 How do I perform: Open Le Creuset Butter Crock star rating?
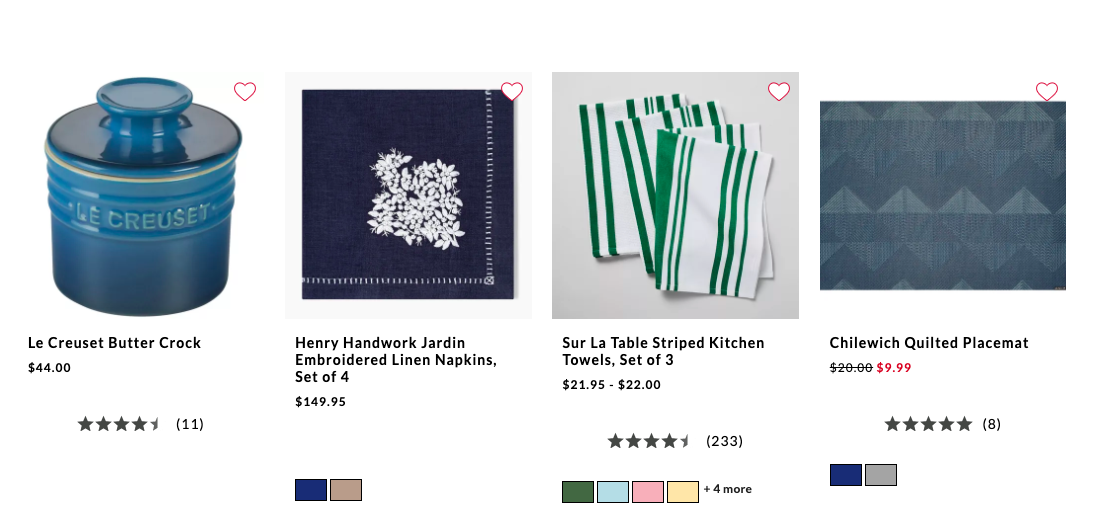point(120,424)
